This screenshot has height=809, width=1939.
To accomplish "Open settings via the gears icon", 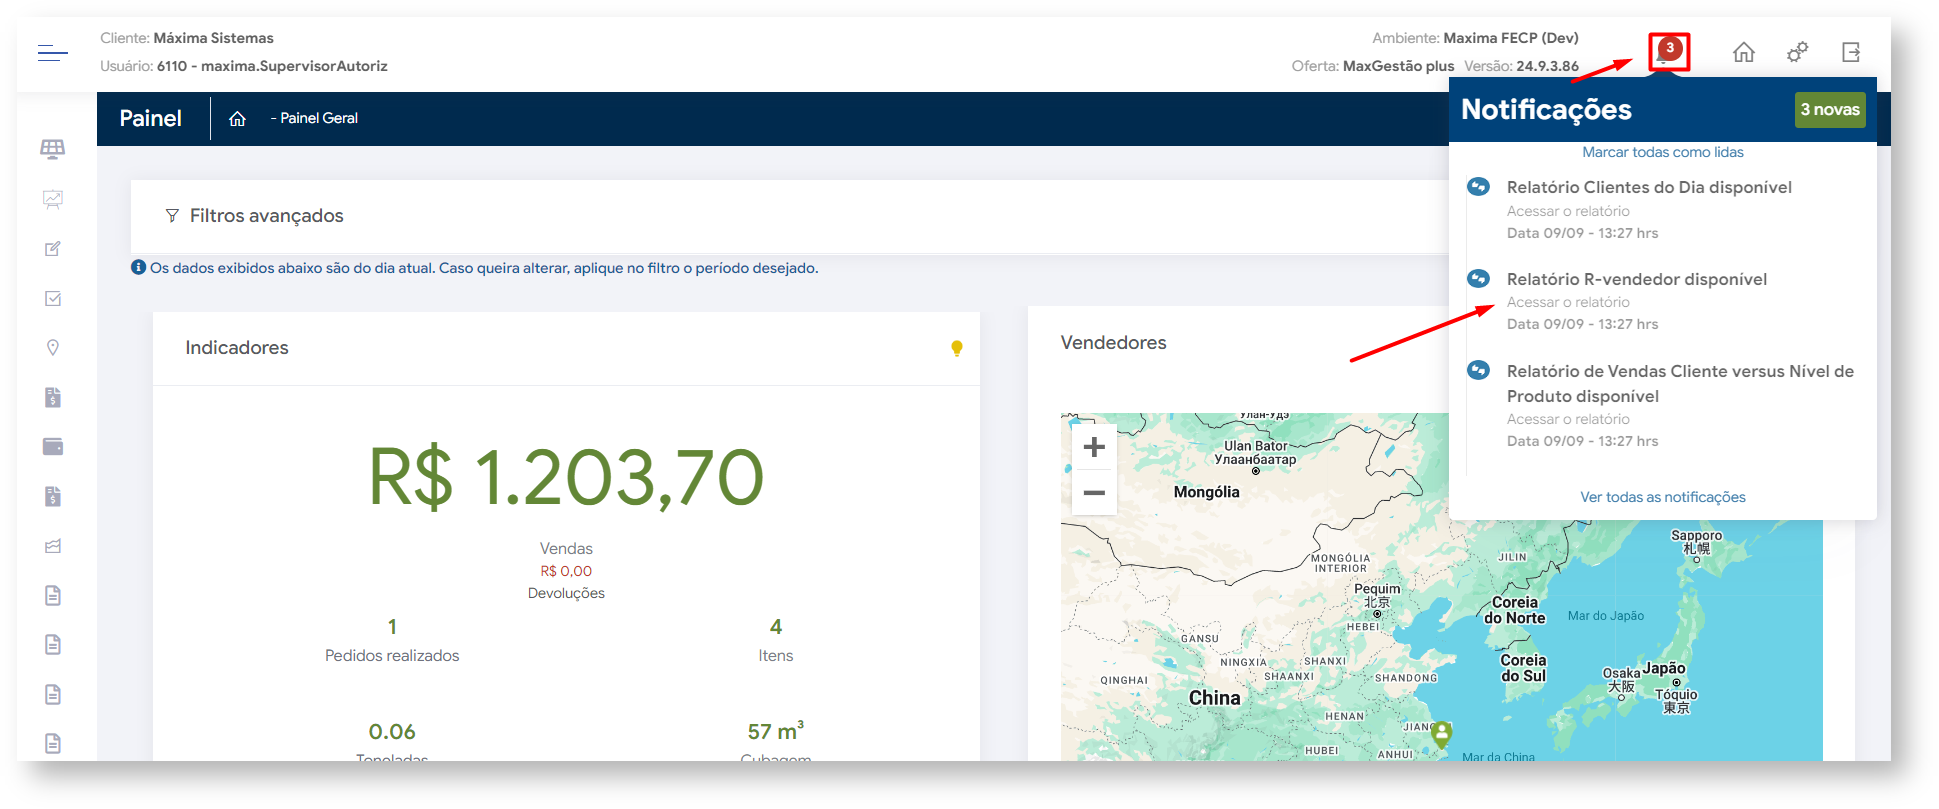I will click(1797, 52).
